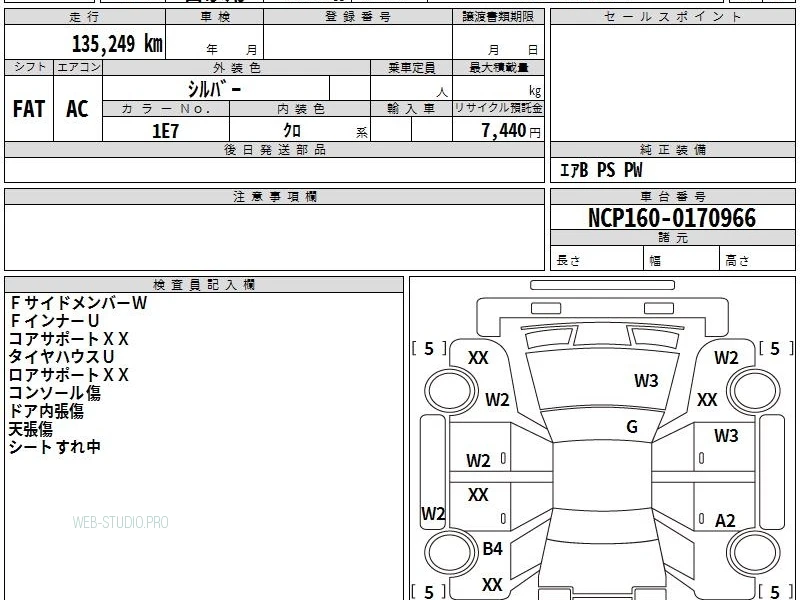Select the FAT shift value
800x600 pixels.
tap(29, 109)
